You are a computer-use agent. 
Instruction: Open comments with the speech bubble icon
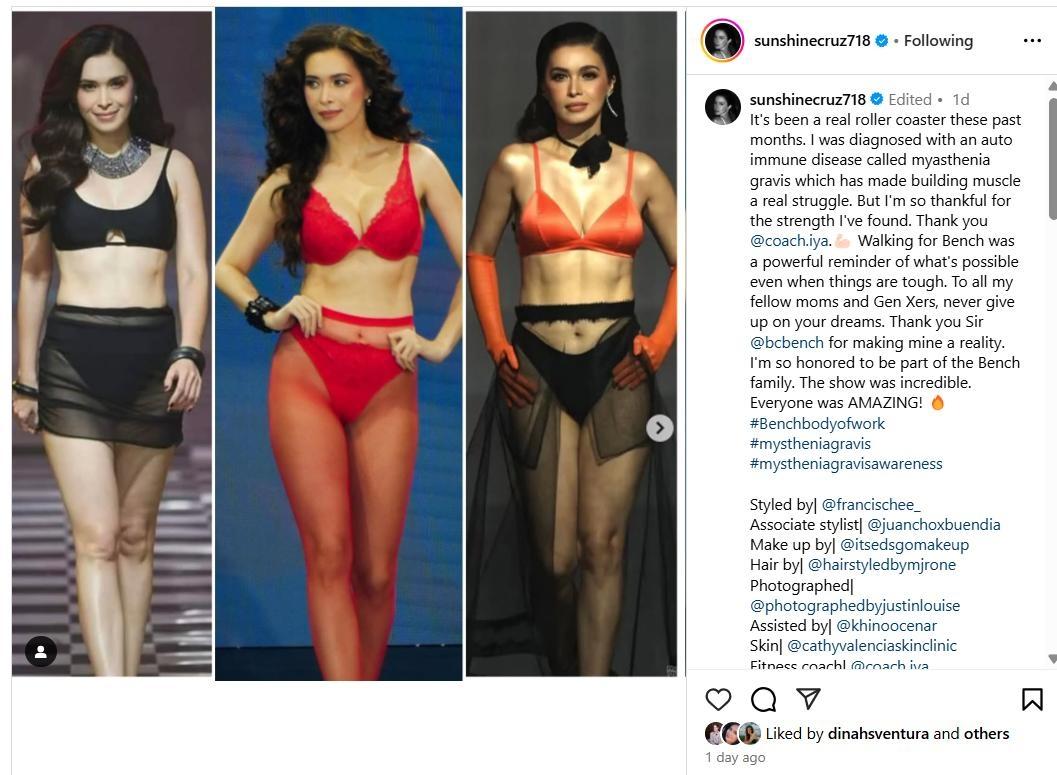763,700
